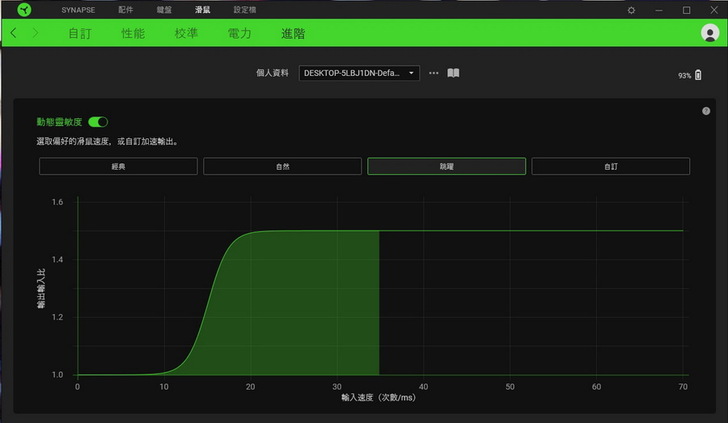The image size is (728, 423).
Task: Pick the 跳躍 curve preset
Action: 446,166
